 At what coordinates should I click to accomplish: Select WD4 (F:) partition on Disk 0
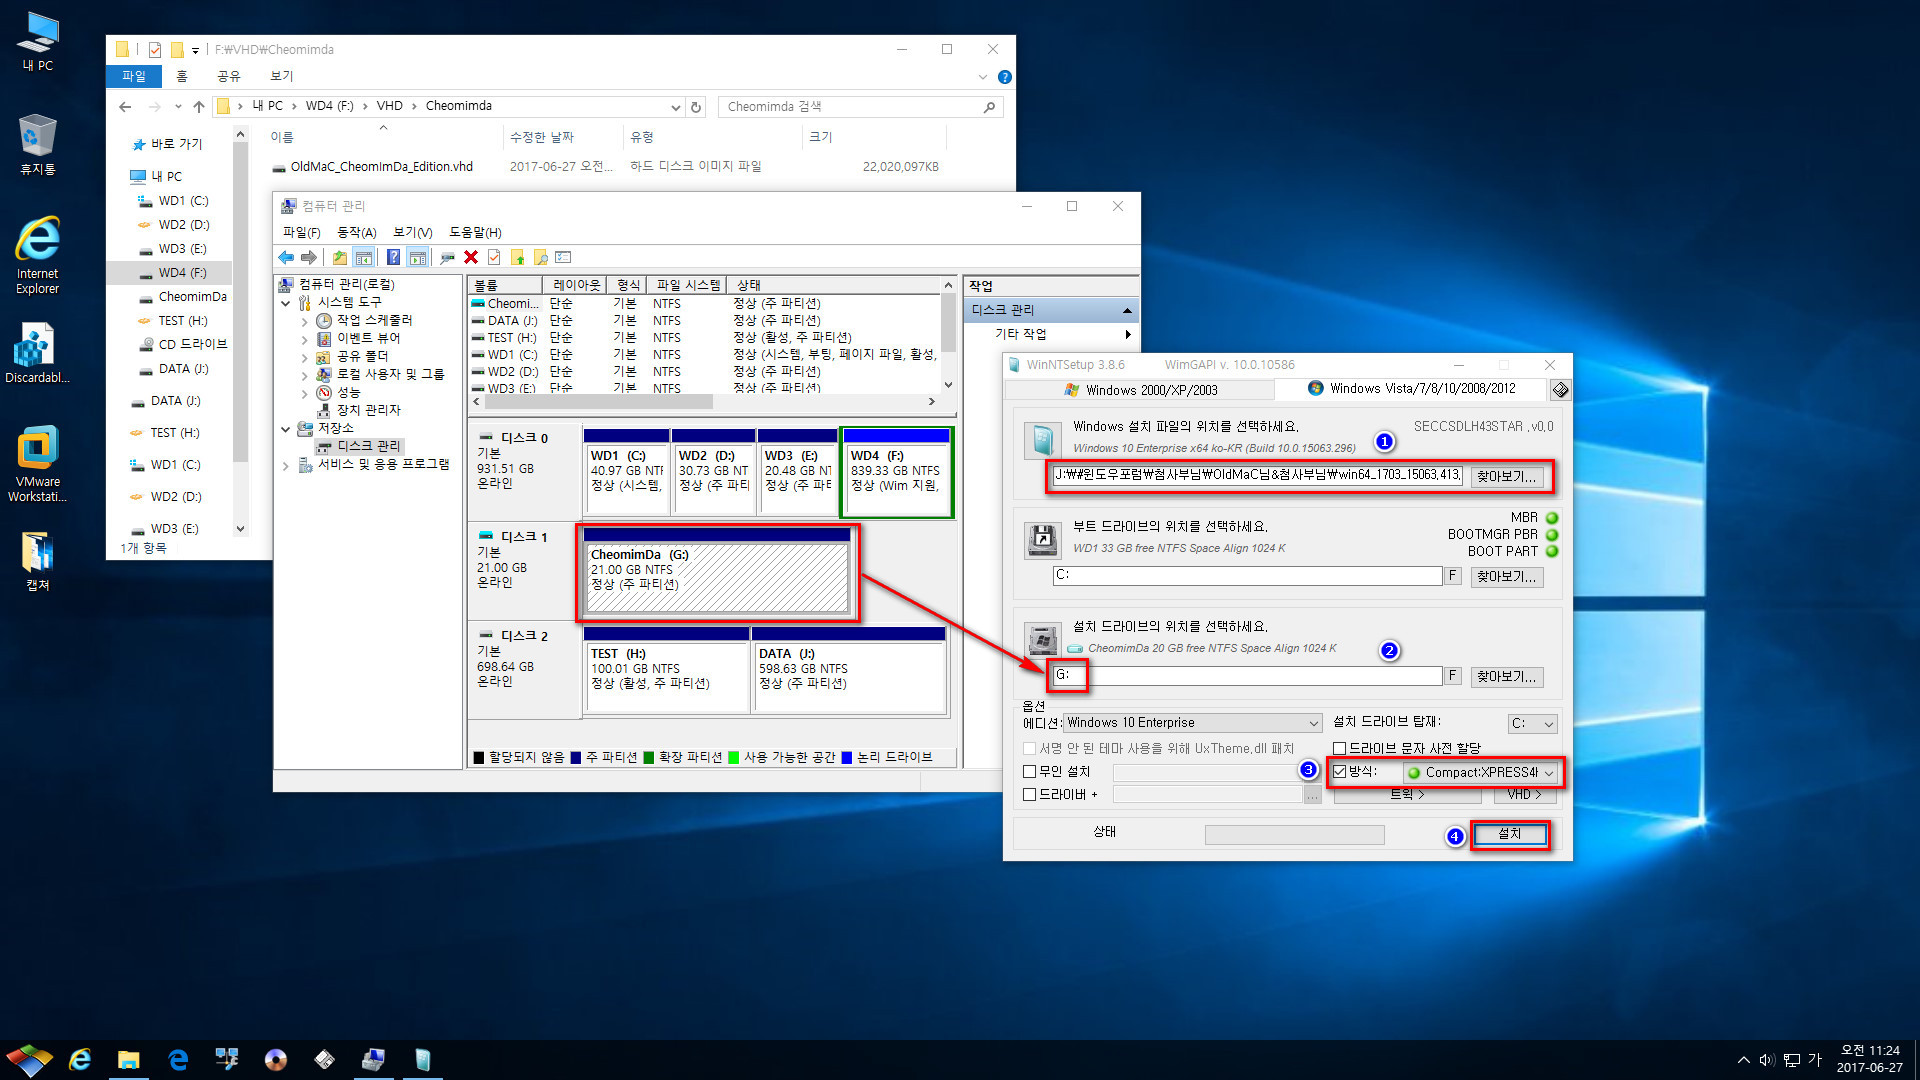click(x=896, y=472)
